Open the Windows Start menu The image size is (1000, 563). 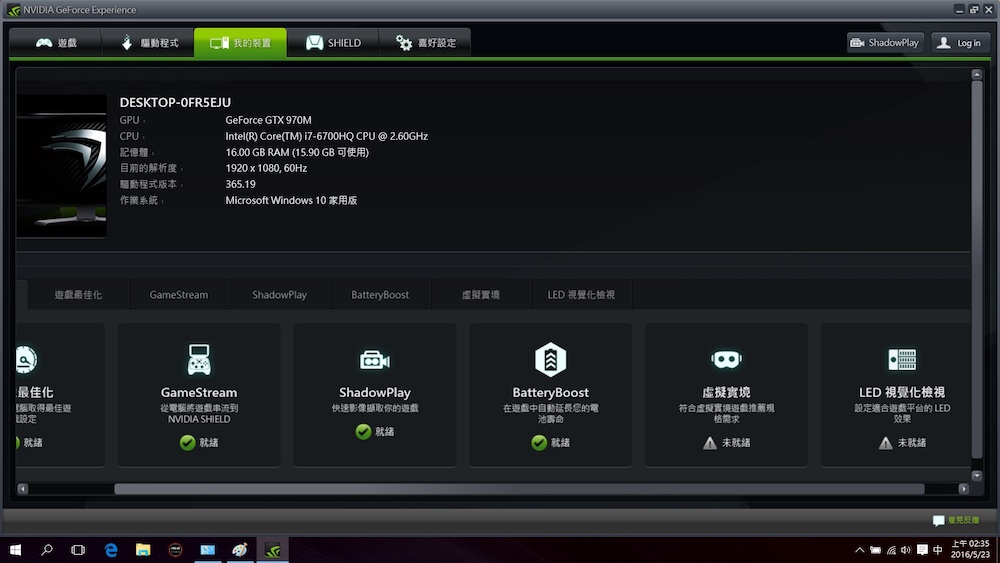point(15,550)
